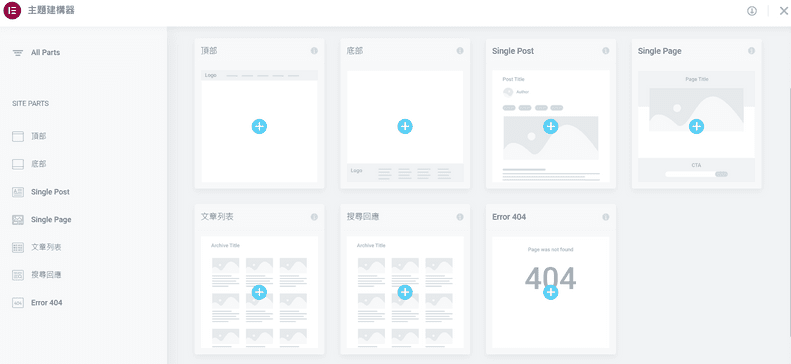Show info for 底部 card
This screenshot has height=364, width=791.
(x=460, y=51)
